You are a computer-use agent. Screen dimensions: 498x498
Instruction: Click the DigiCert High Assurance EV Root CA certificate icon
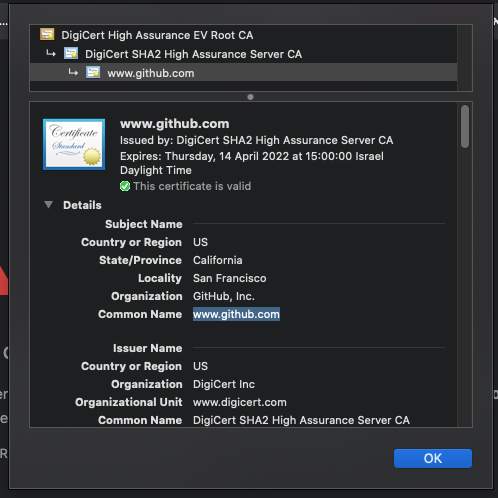pos(47,34)
